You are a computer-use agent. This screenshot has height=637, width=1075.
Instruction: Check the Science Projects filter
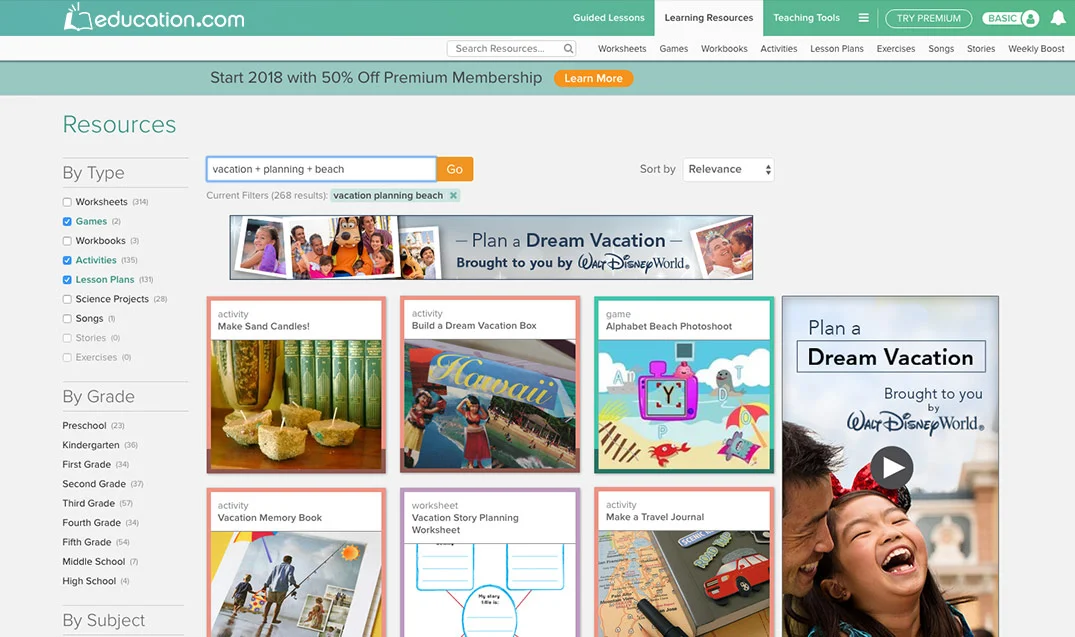pos(67,300)
